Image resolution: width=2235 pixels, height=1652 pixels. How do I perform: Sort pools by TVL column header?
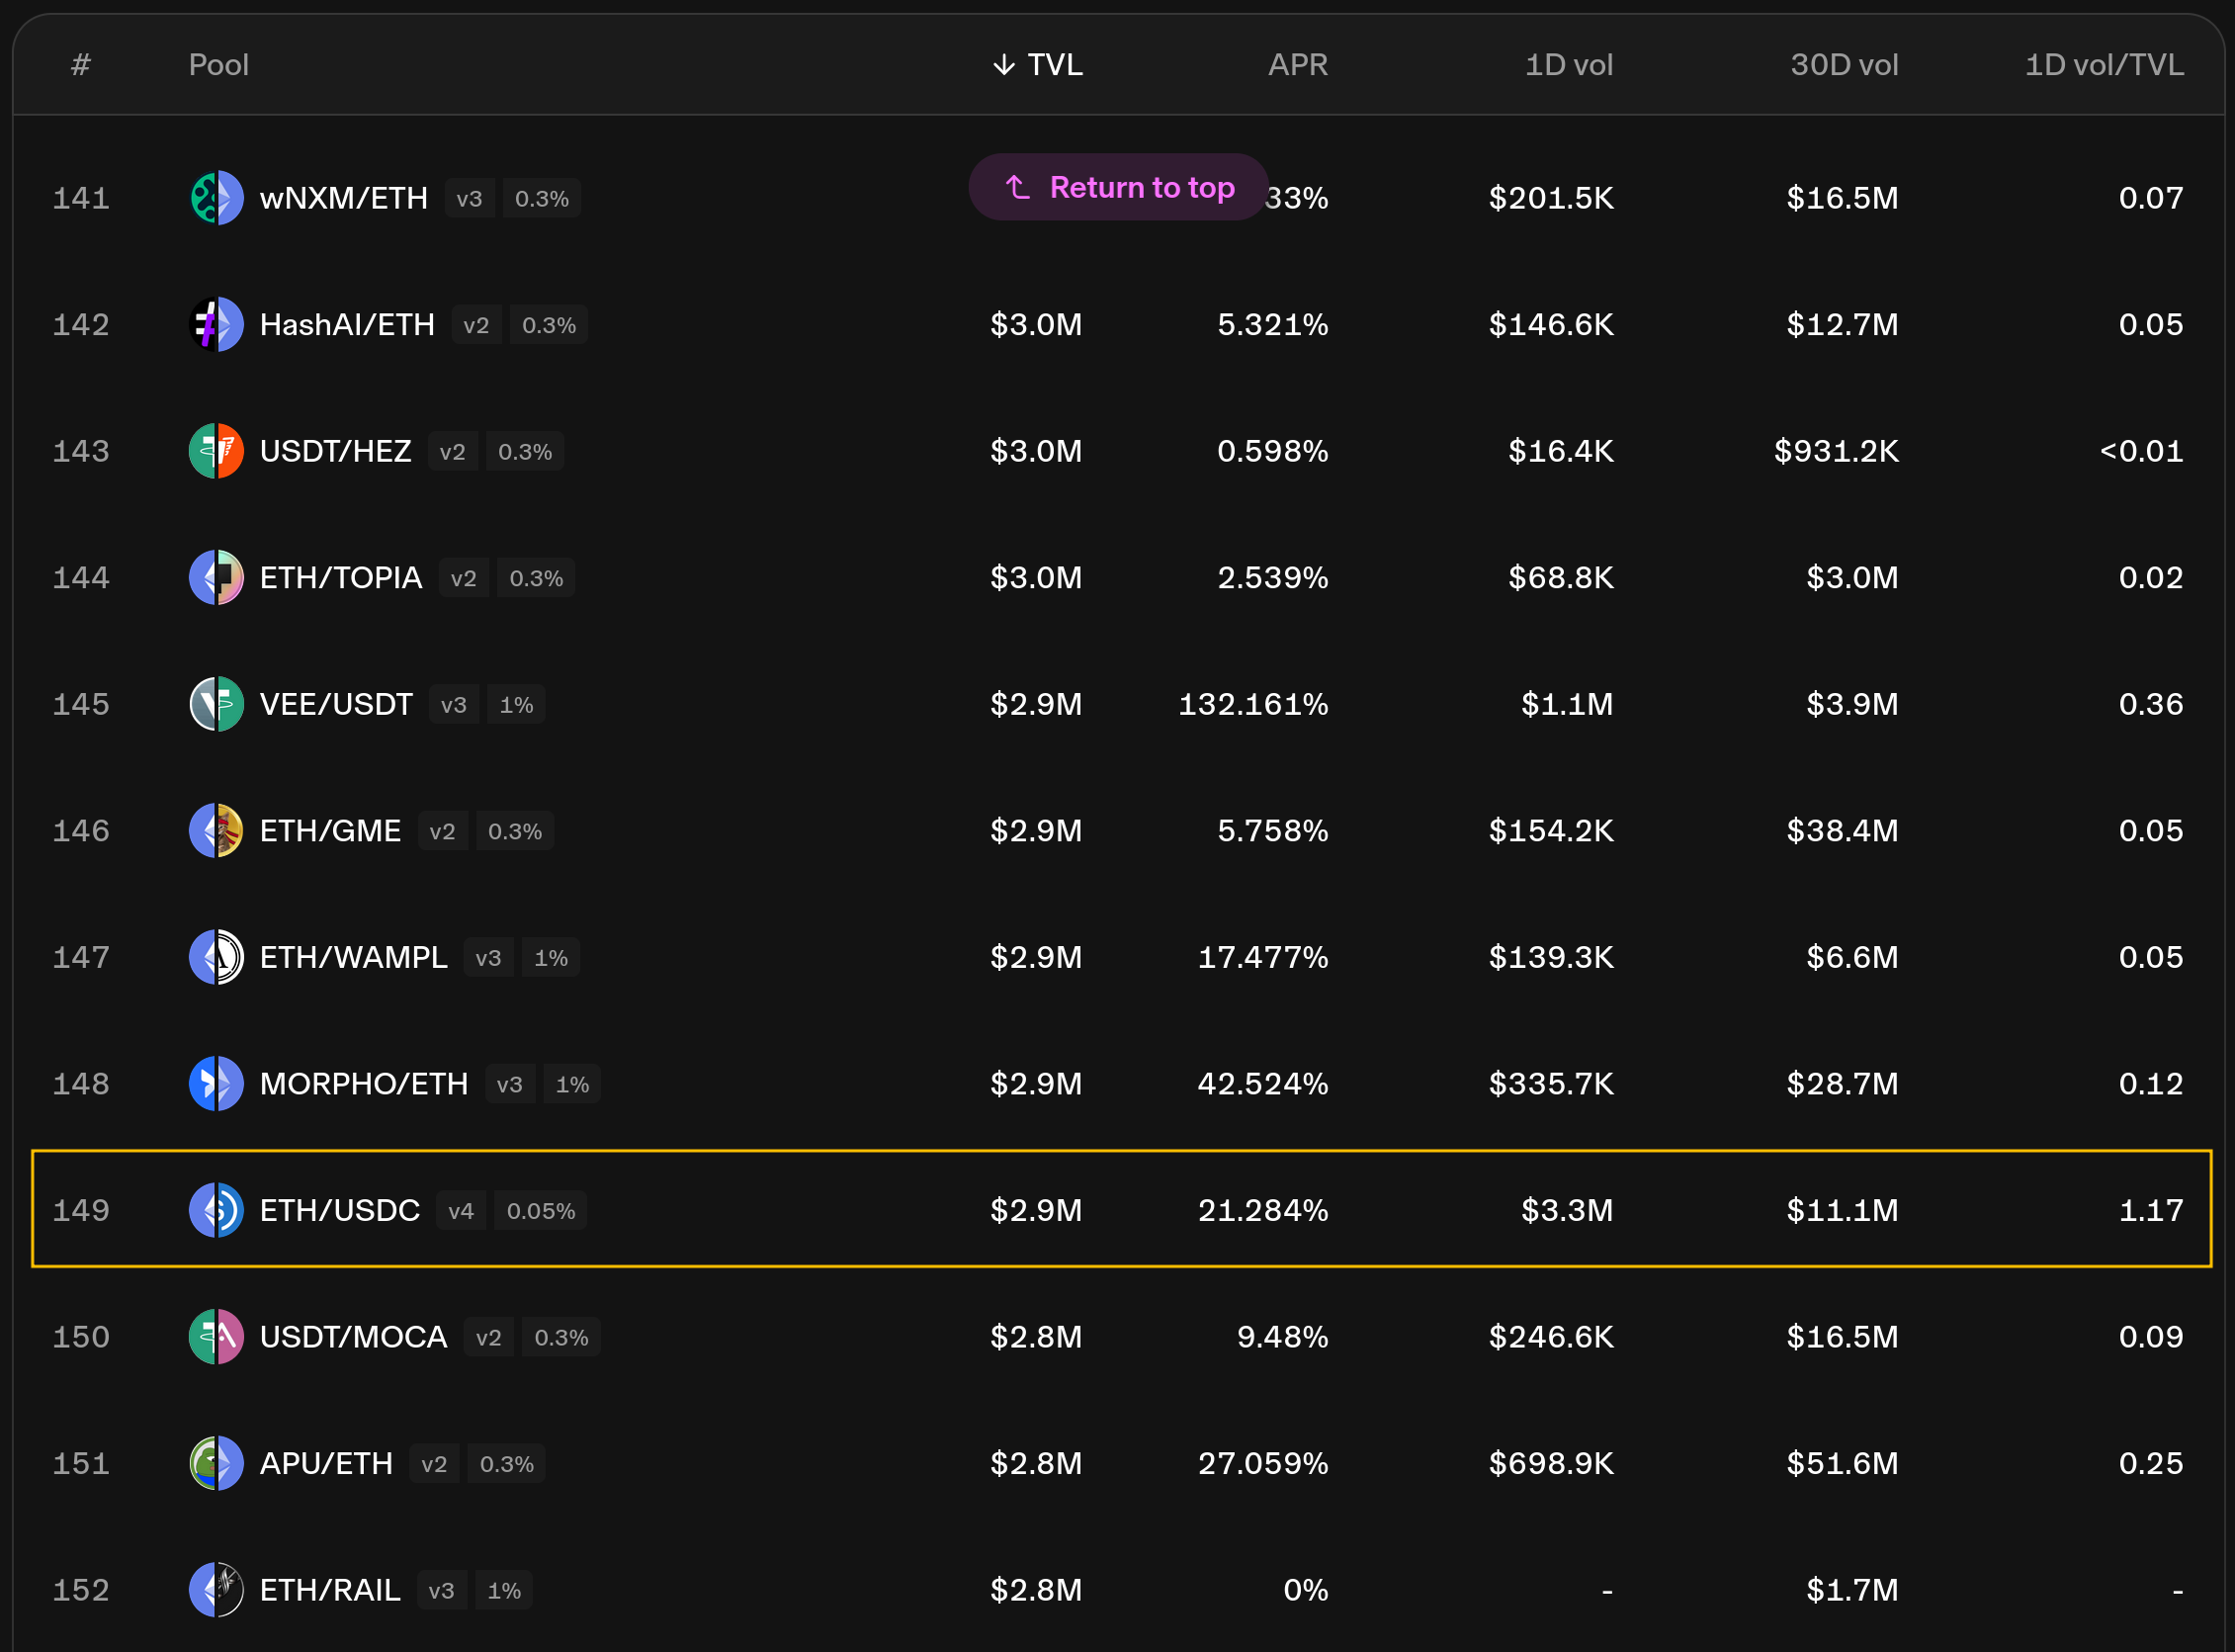click(x=1040, y=65)
